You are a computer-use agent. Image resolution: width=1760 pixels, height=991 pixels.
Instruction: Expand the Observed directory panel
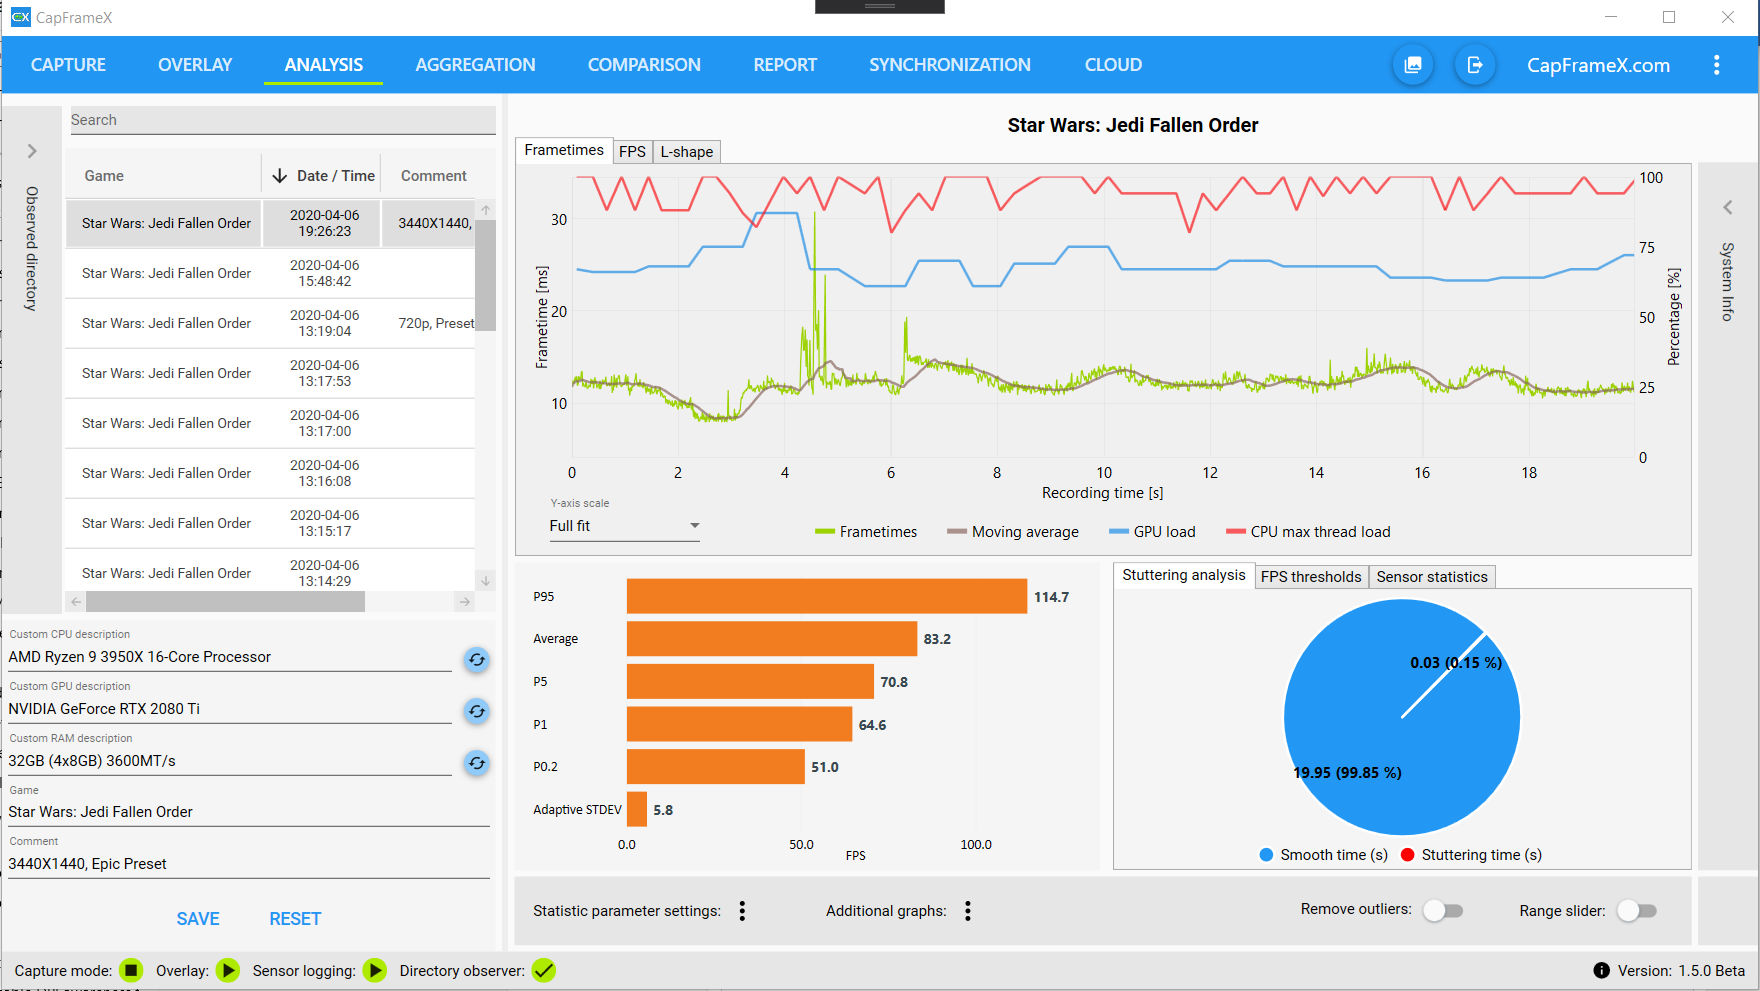coord(32,151)
